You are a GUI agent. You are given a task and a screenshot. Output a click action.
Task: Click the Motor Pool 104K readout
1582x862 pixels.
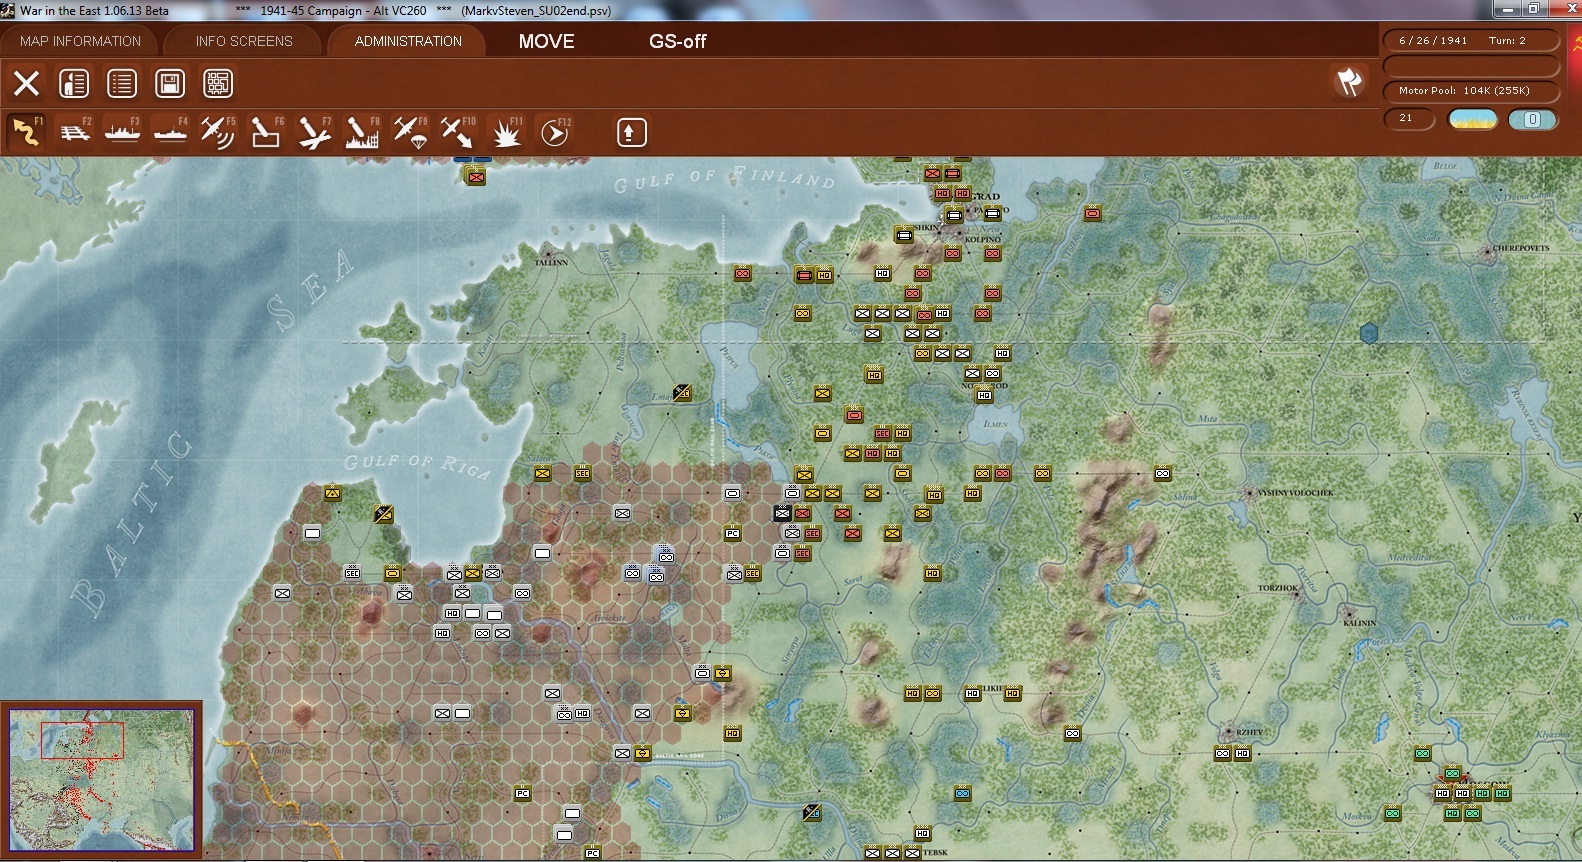point(1471,91)
